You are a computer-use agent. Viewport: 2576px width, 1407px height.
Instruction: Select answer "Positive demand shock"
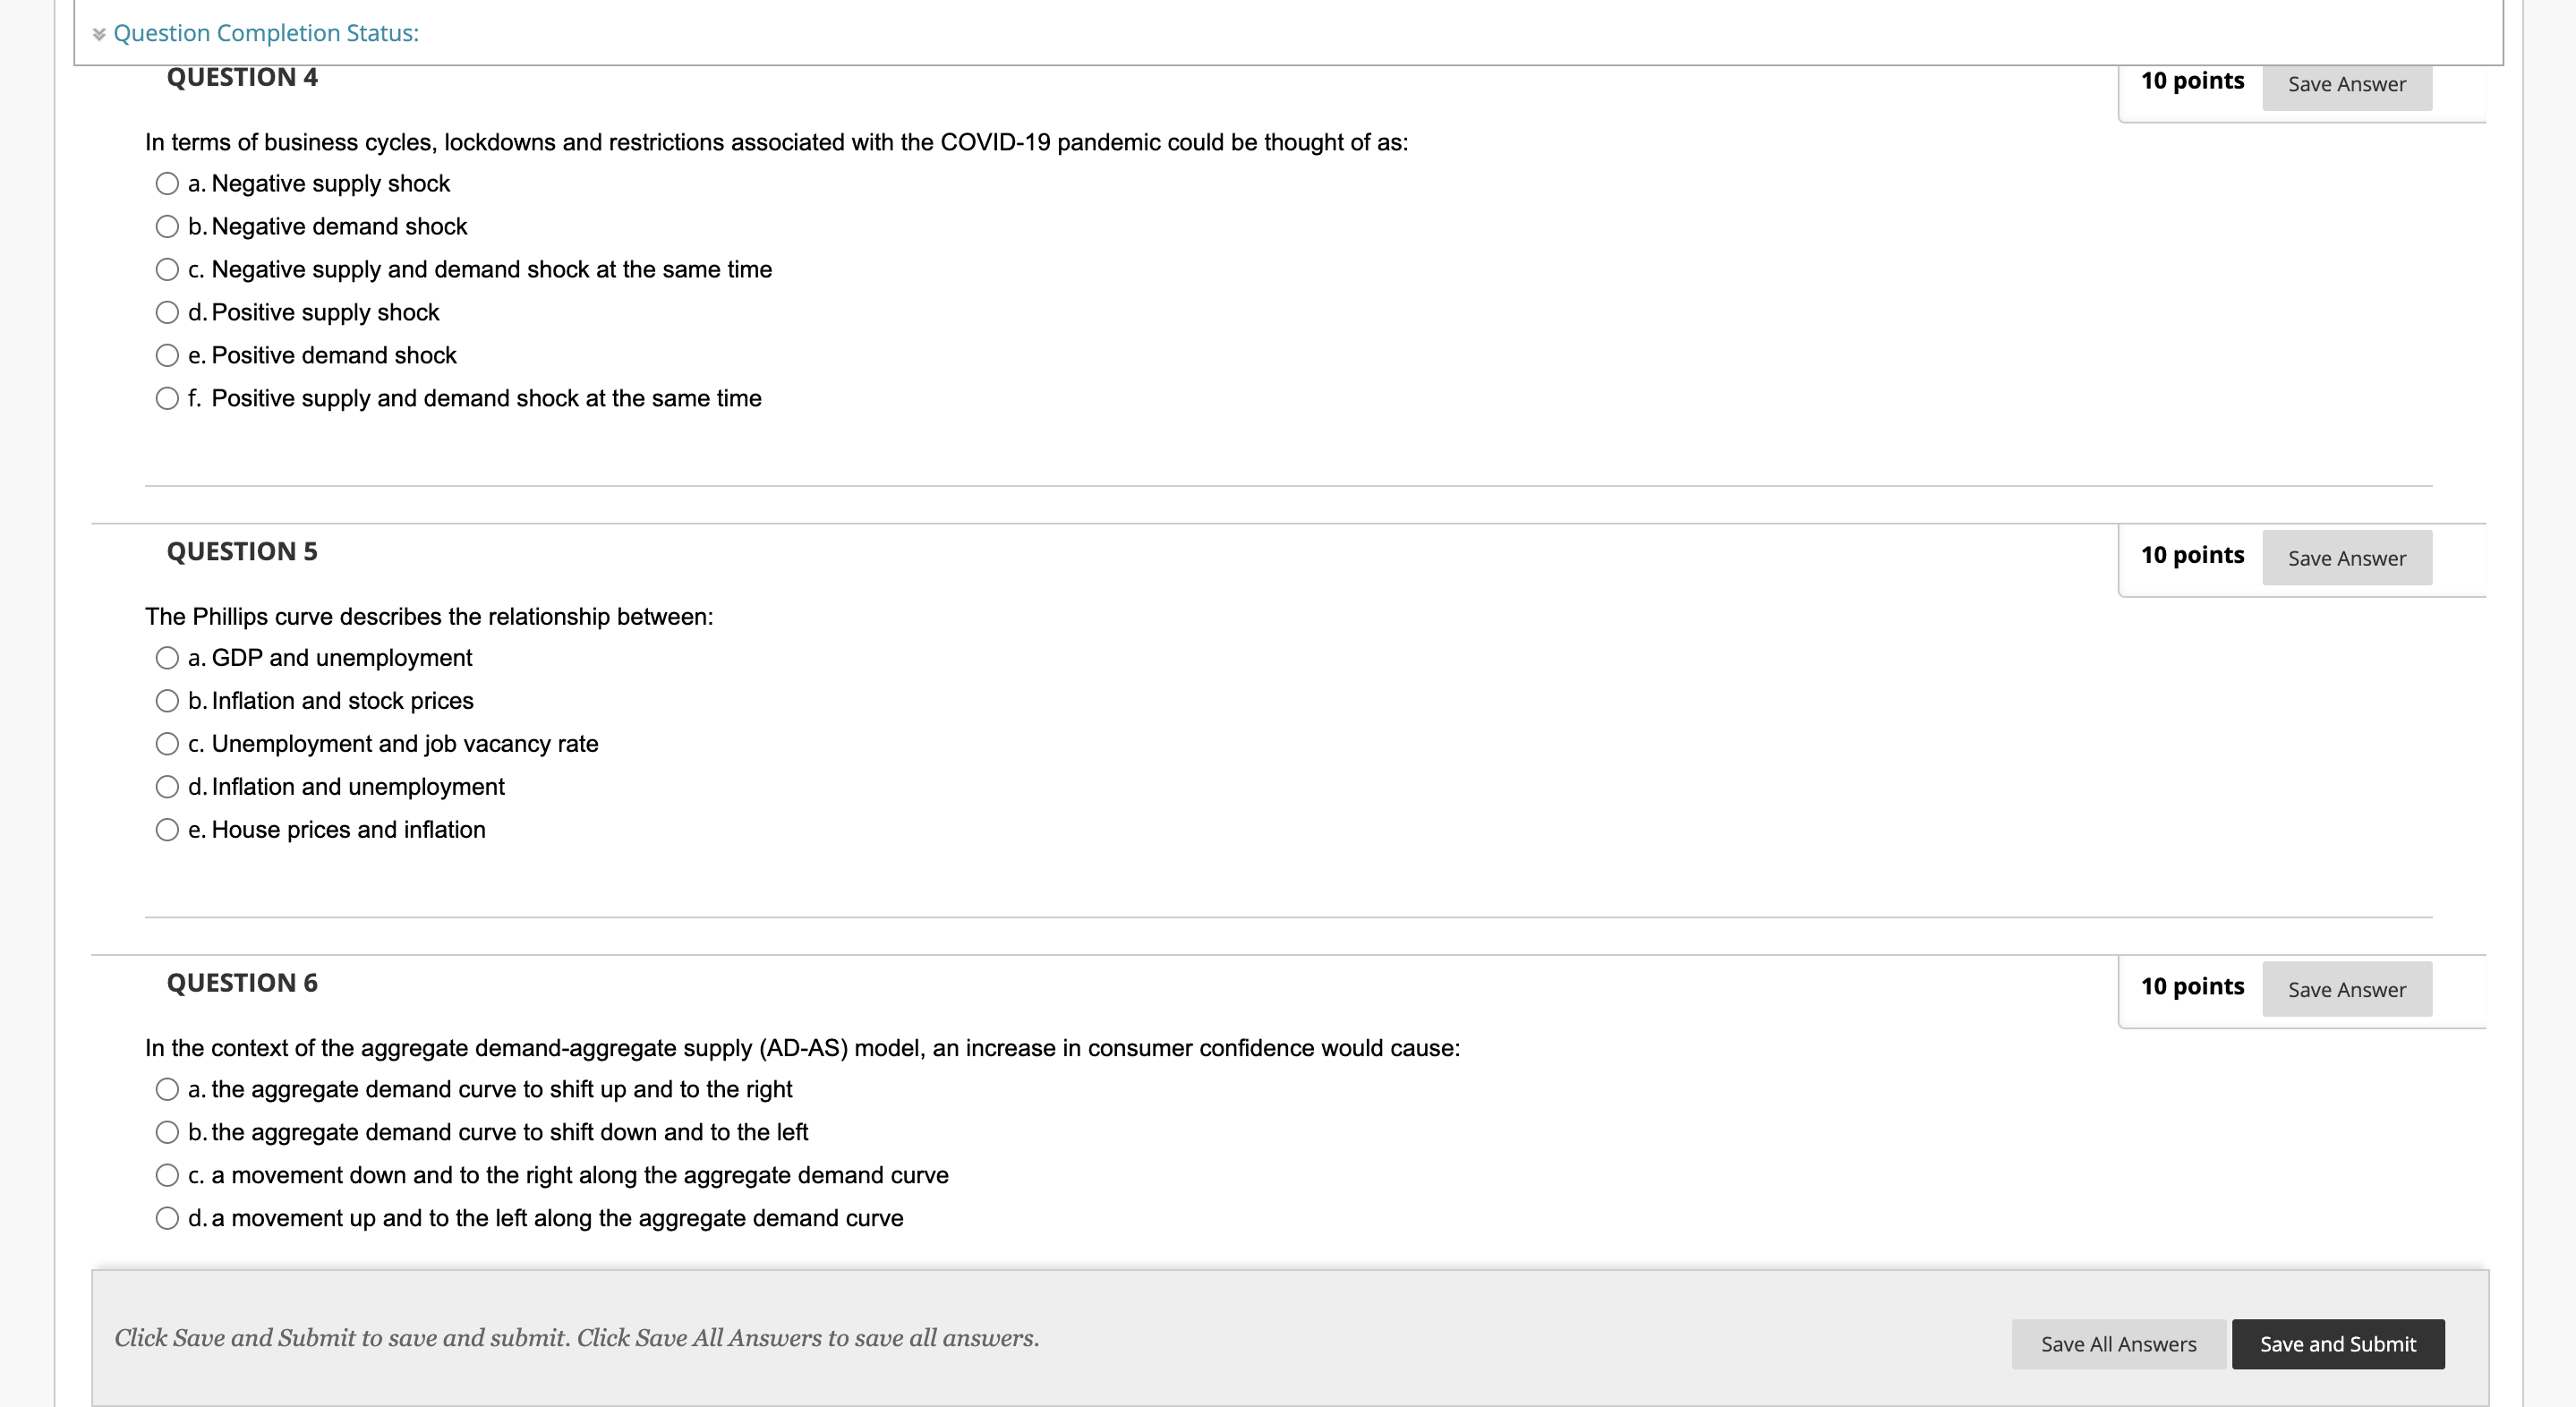(x=167, y=355)
